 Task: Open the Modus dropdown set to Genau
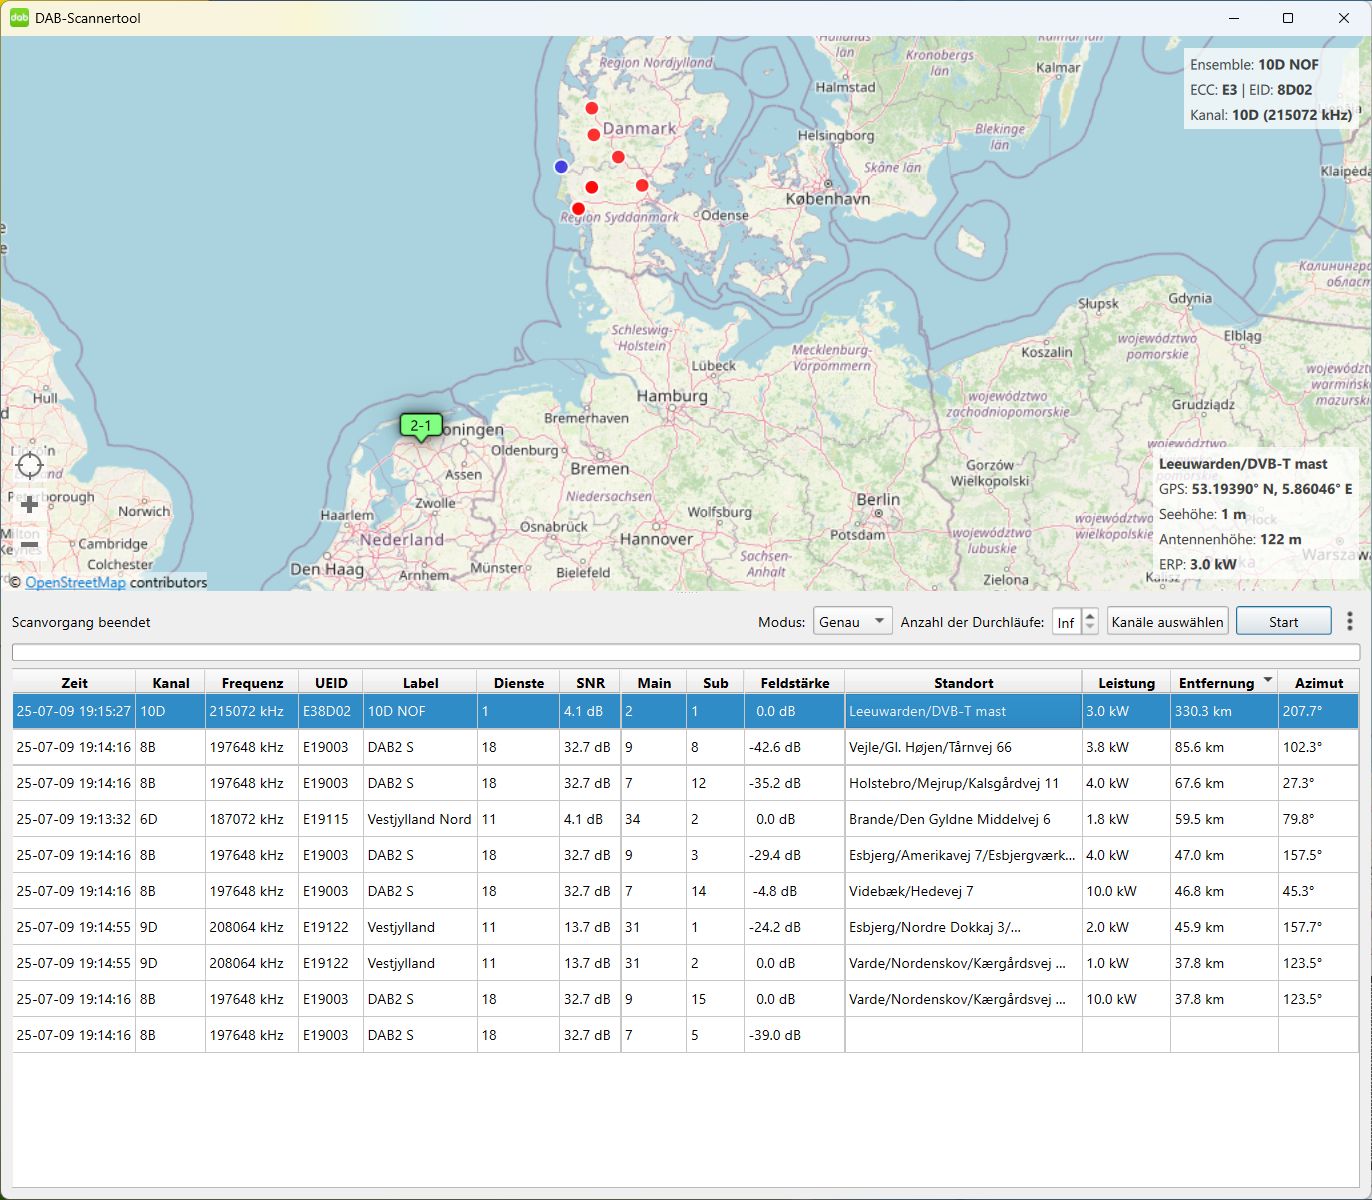(x=852, y=621)
